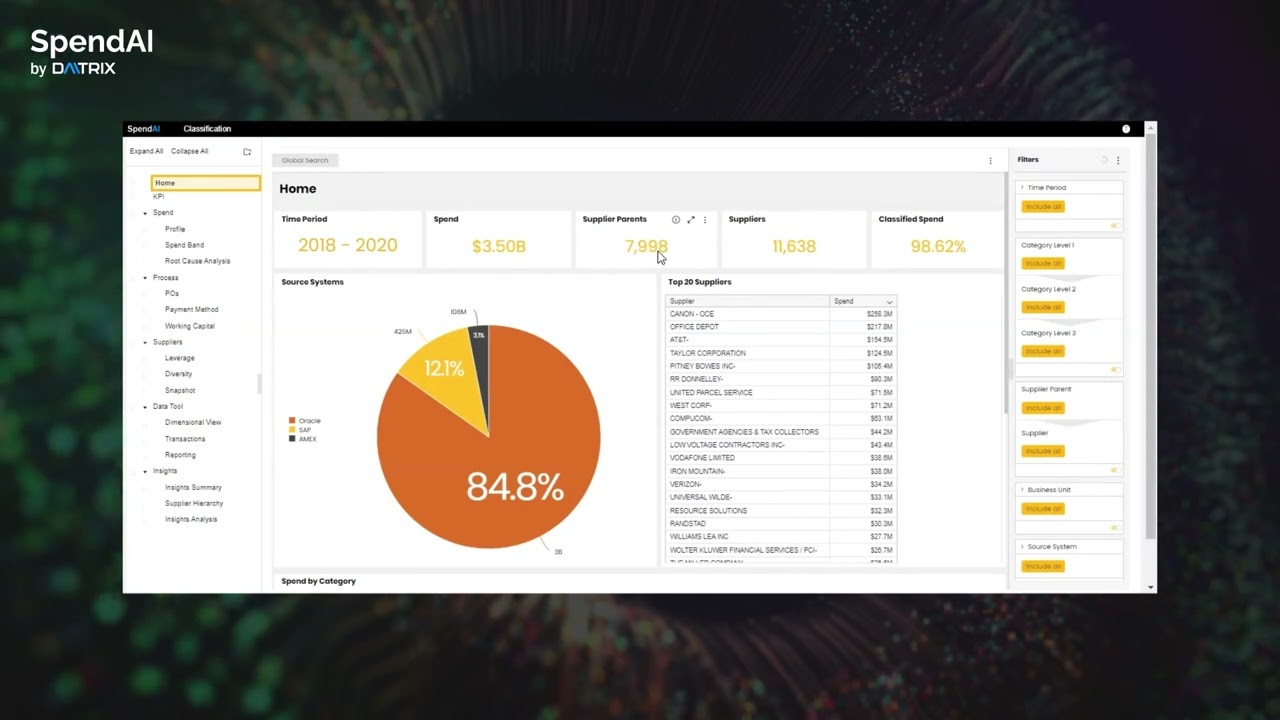Click Include all under Source System

(1043, 567)
